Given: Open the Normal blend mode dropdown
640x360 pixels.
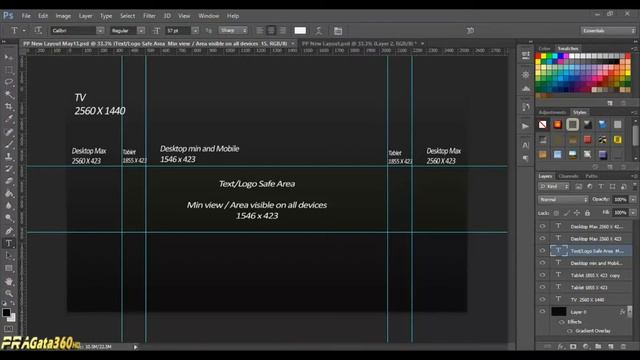Looking at the screenshot, I should click(563, 200).
